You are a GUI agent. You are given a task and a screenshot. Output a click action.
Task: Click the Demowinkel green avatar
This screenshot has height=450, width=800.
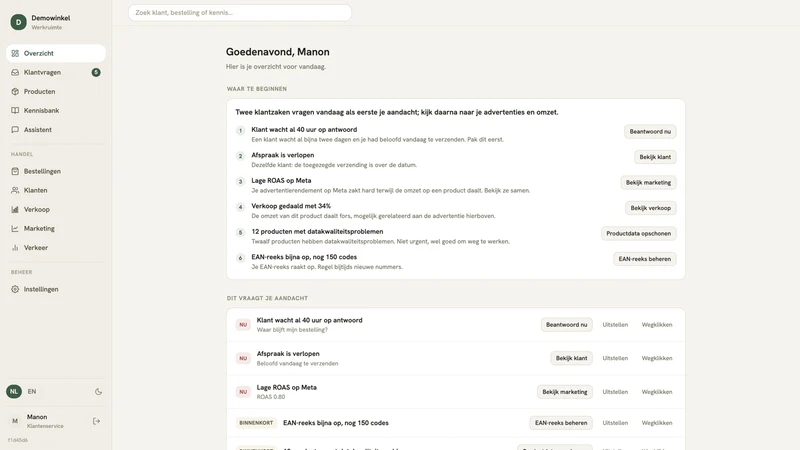tap(18, 22)
